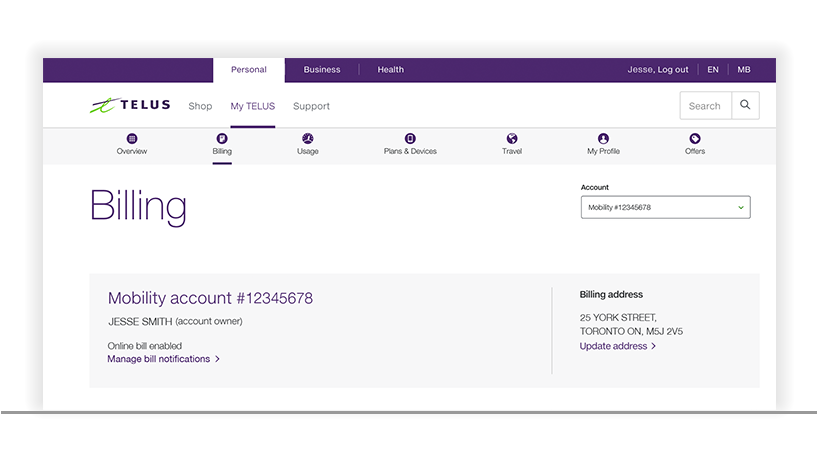The image size is (817, 464).
Task: Click the JESSE SMITH account owner text
Action: (x=175, y=321)
